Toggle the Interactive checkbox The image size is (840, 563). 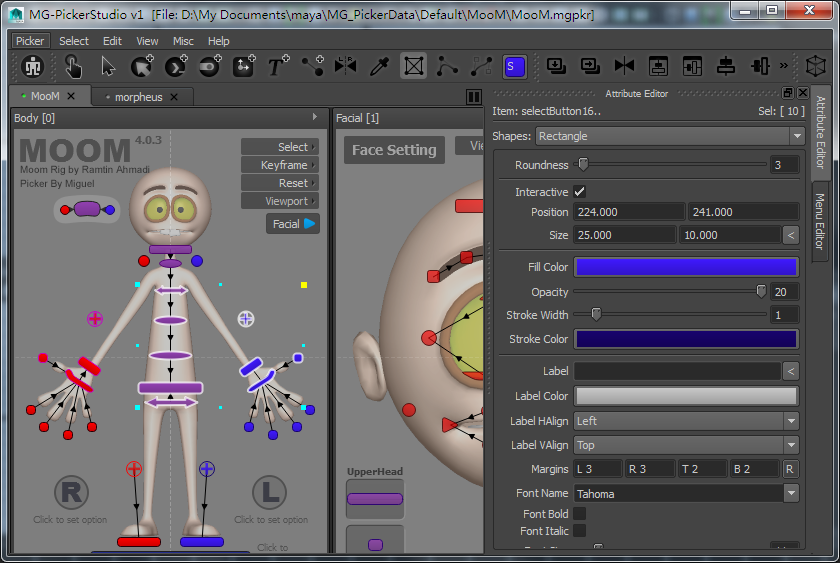(580, 191)
